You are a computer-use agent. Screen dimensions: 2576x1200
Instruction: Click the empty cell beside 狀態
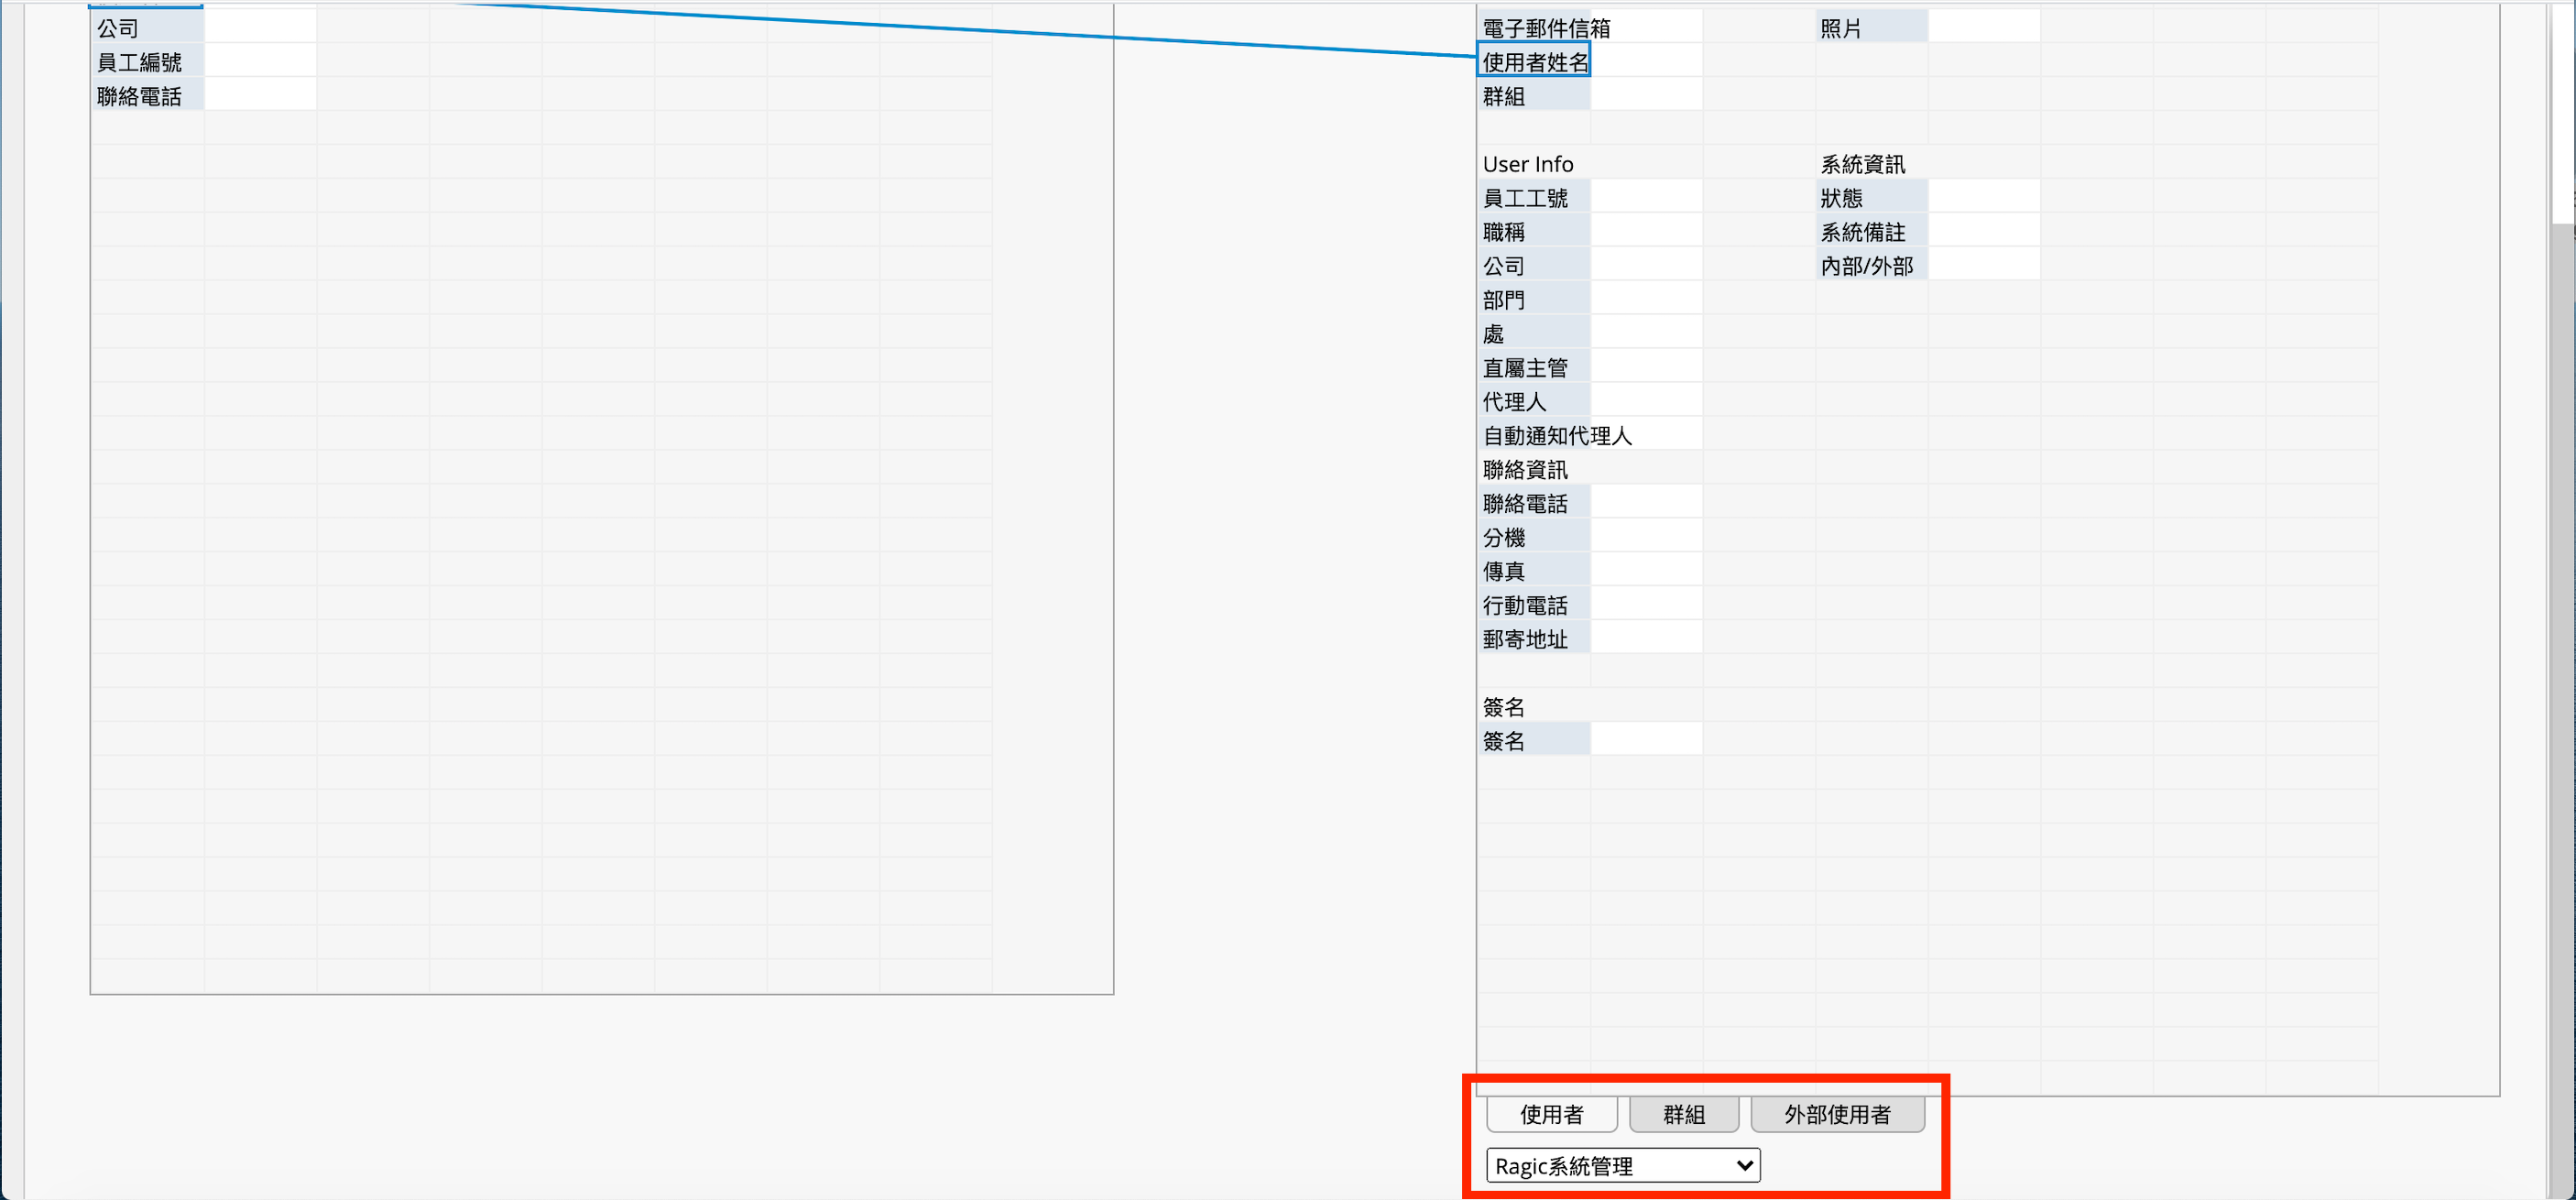tap(1983, 198)
